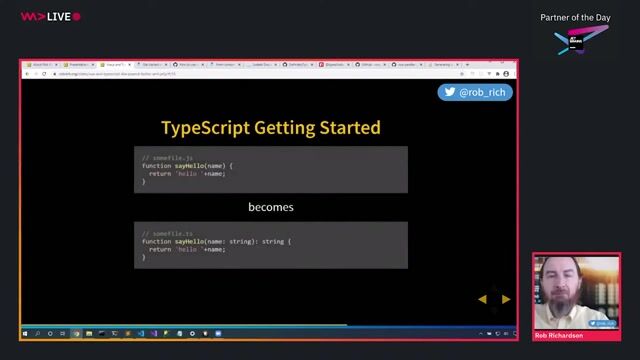640x360 pixels.
Task: Click the slide progress bar at bottom
Action: pyautogui.click(x=269, y=325)
